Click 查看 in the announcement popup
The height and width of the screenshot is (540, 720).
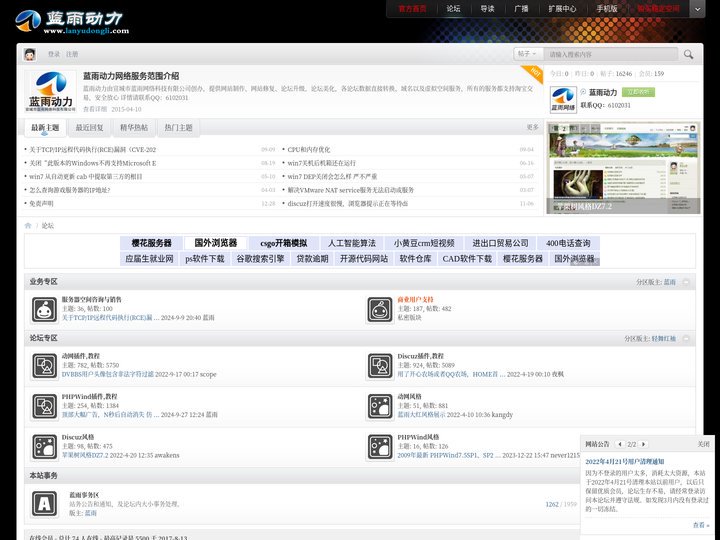[701, 525]
